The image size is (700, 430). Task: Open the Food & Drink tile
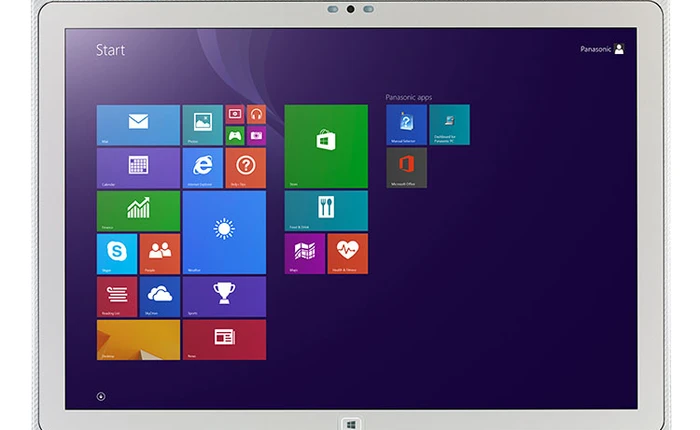[326, 211]
